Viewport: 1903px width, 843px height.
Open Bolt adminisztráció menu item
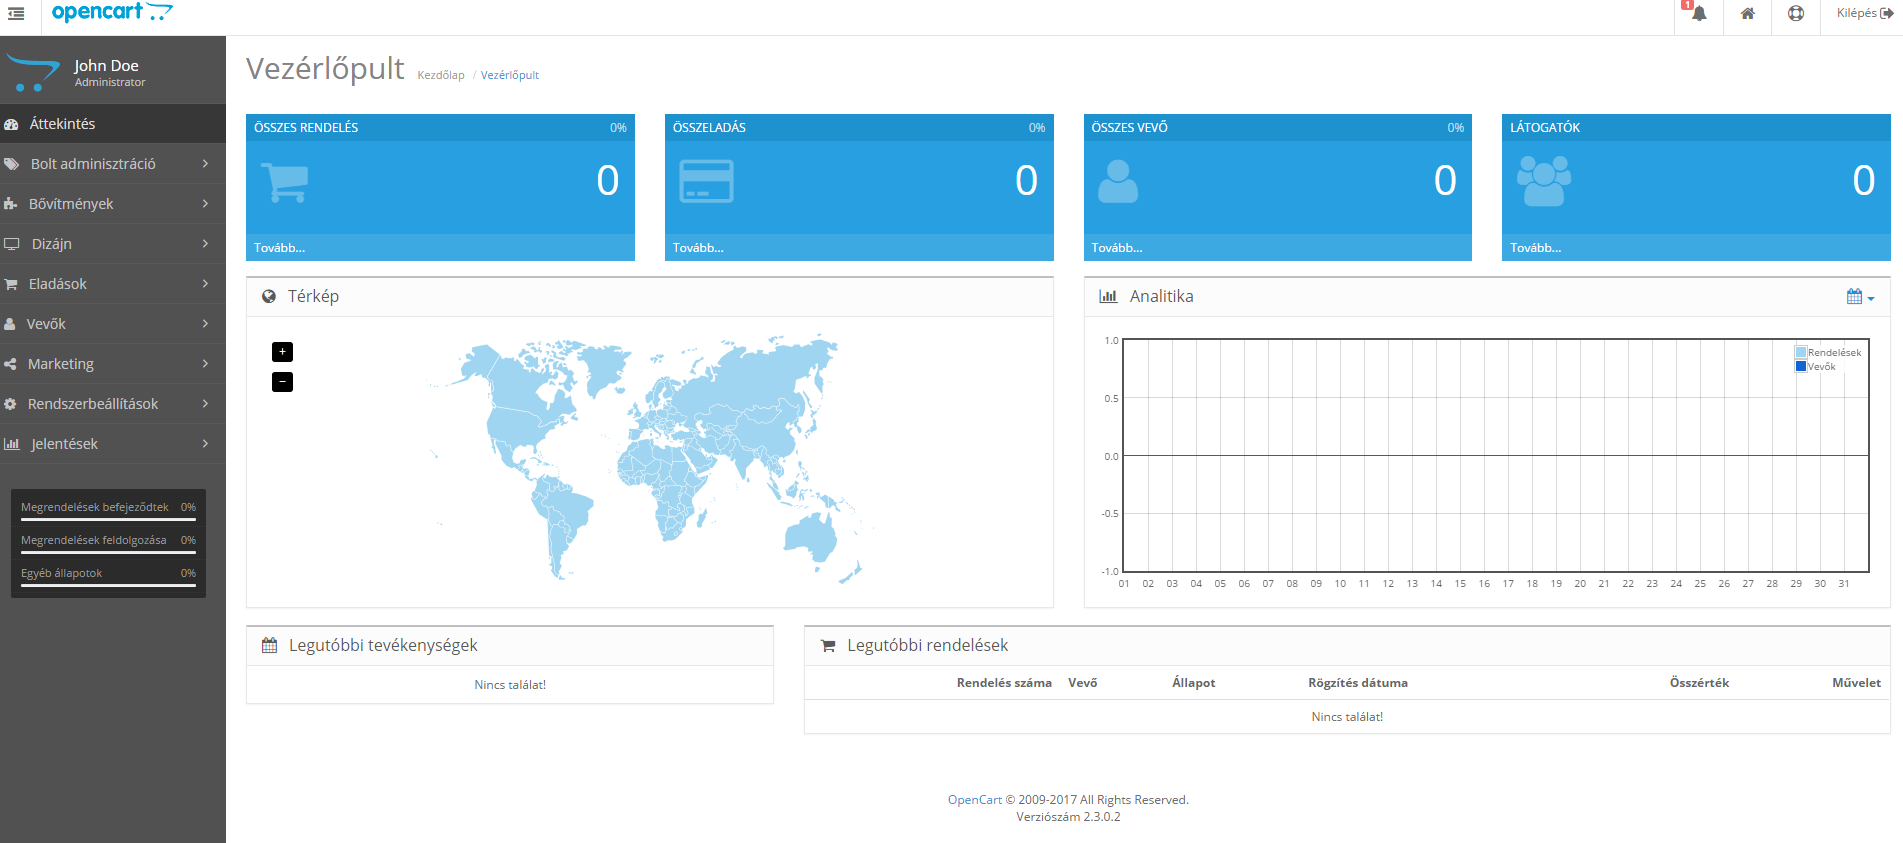[113, 164]
